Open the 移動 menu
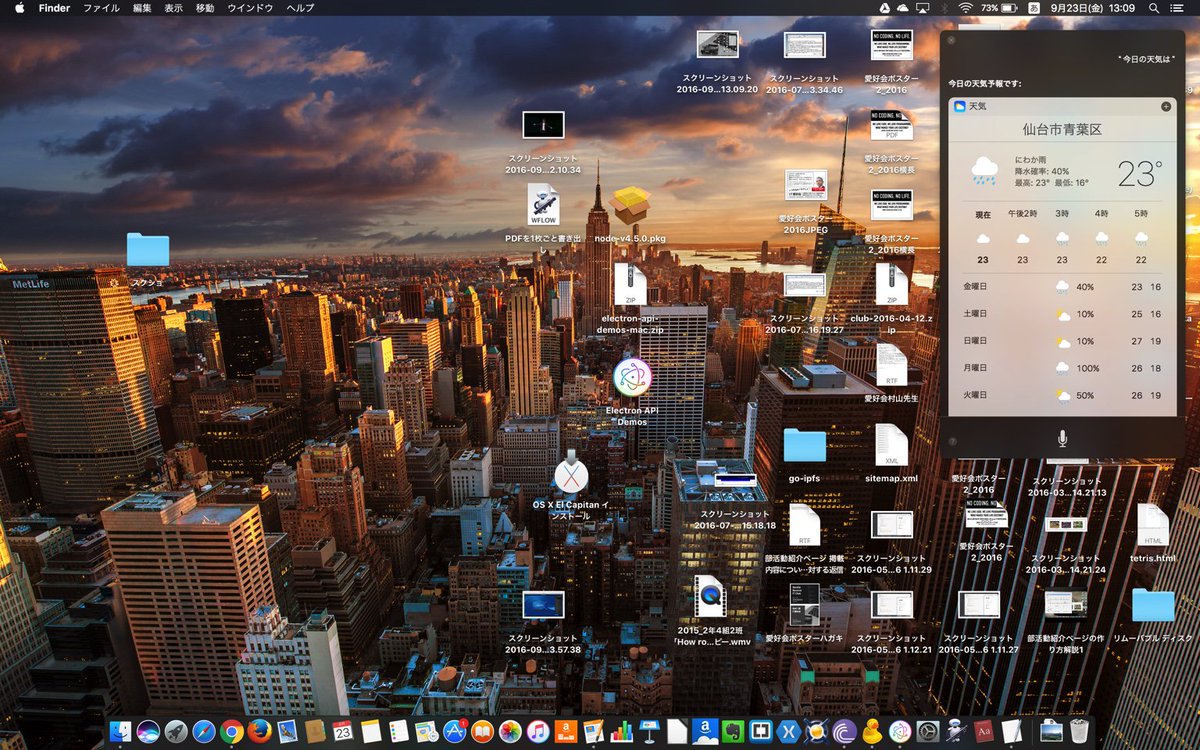Image resolution: width=1200 pixels, height=750 pixels. point(205,8)
